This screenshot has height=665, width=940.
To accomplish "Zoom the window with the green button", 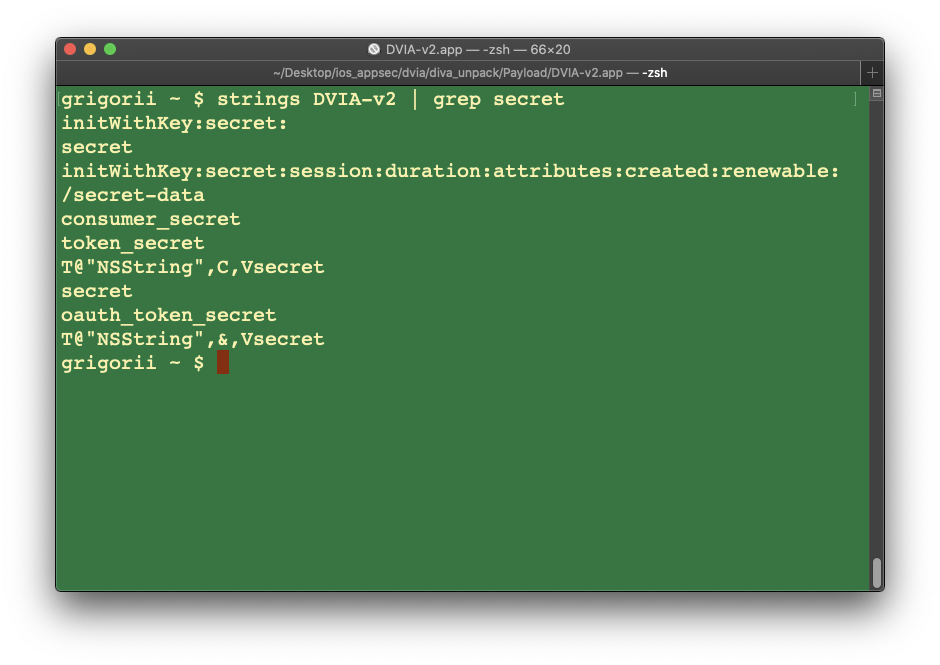I will pyautogui.click(x=110, y=49).
